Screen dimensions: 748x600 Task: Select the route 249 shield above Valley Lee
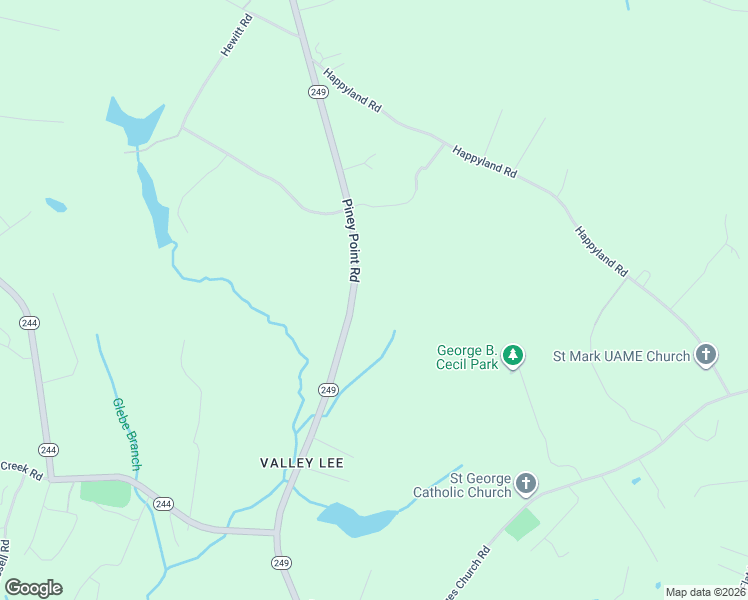[x=329, y=390]
